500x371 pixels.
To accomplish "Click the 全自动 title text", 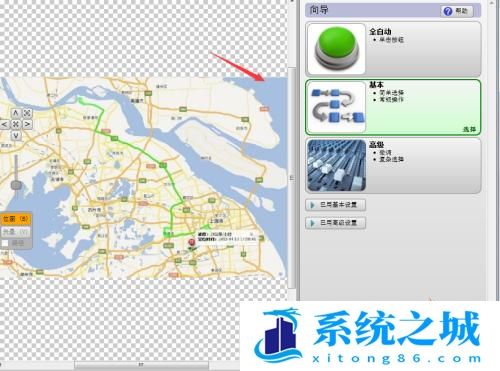I will point(380,32).
